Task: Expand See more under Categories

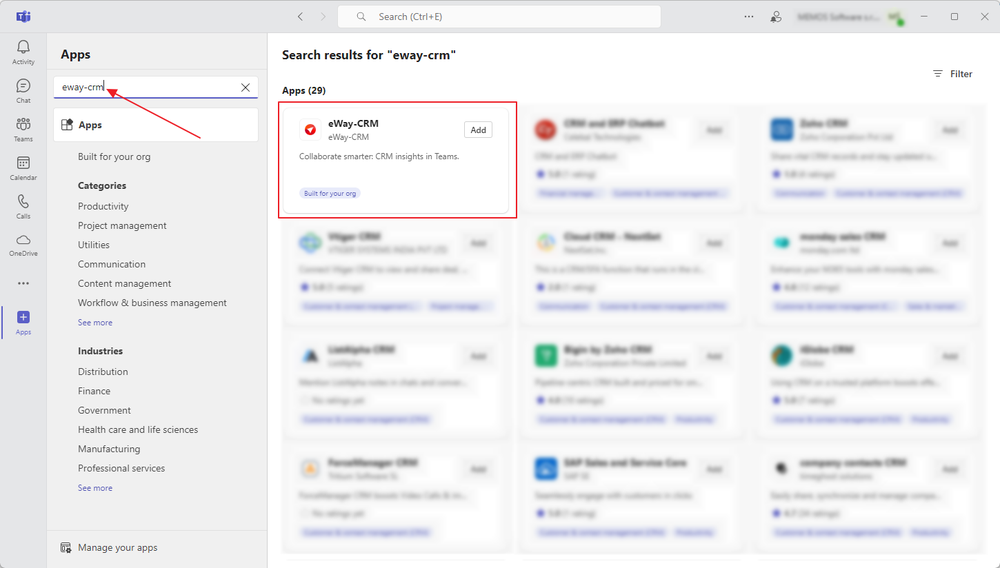Action: pyautogui.click(x=95, y=323)
